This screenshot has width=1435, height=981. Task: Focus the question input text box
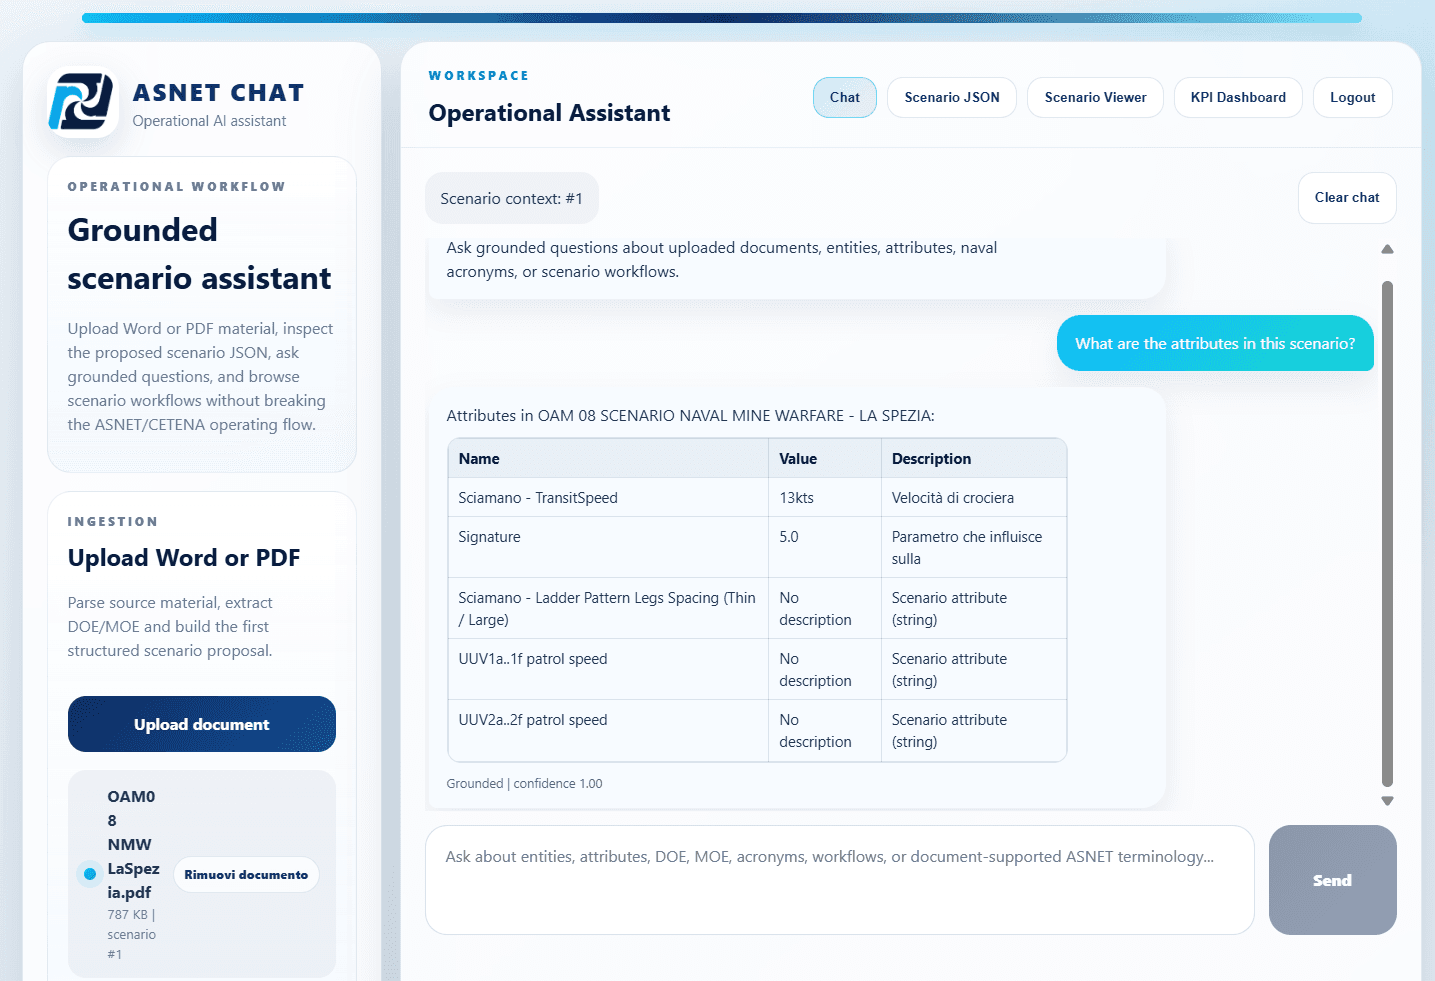pyautogui.click(x=840, y=880)
